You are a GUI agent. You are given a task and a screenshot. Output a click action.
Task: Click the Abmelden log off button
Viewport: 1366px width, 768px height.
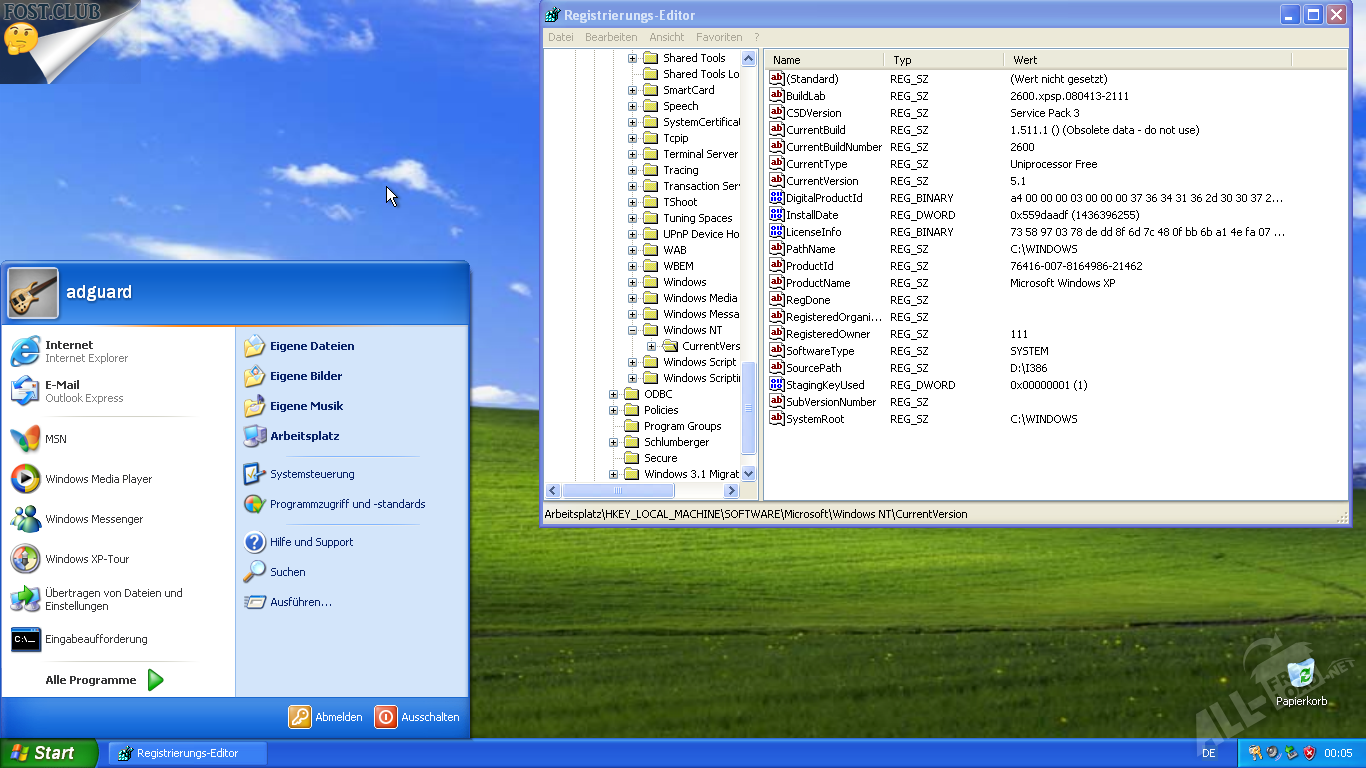pos(326,717)
